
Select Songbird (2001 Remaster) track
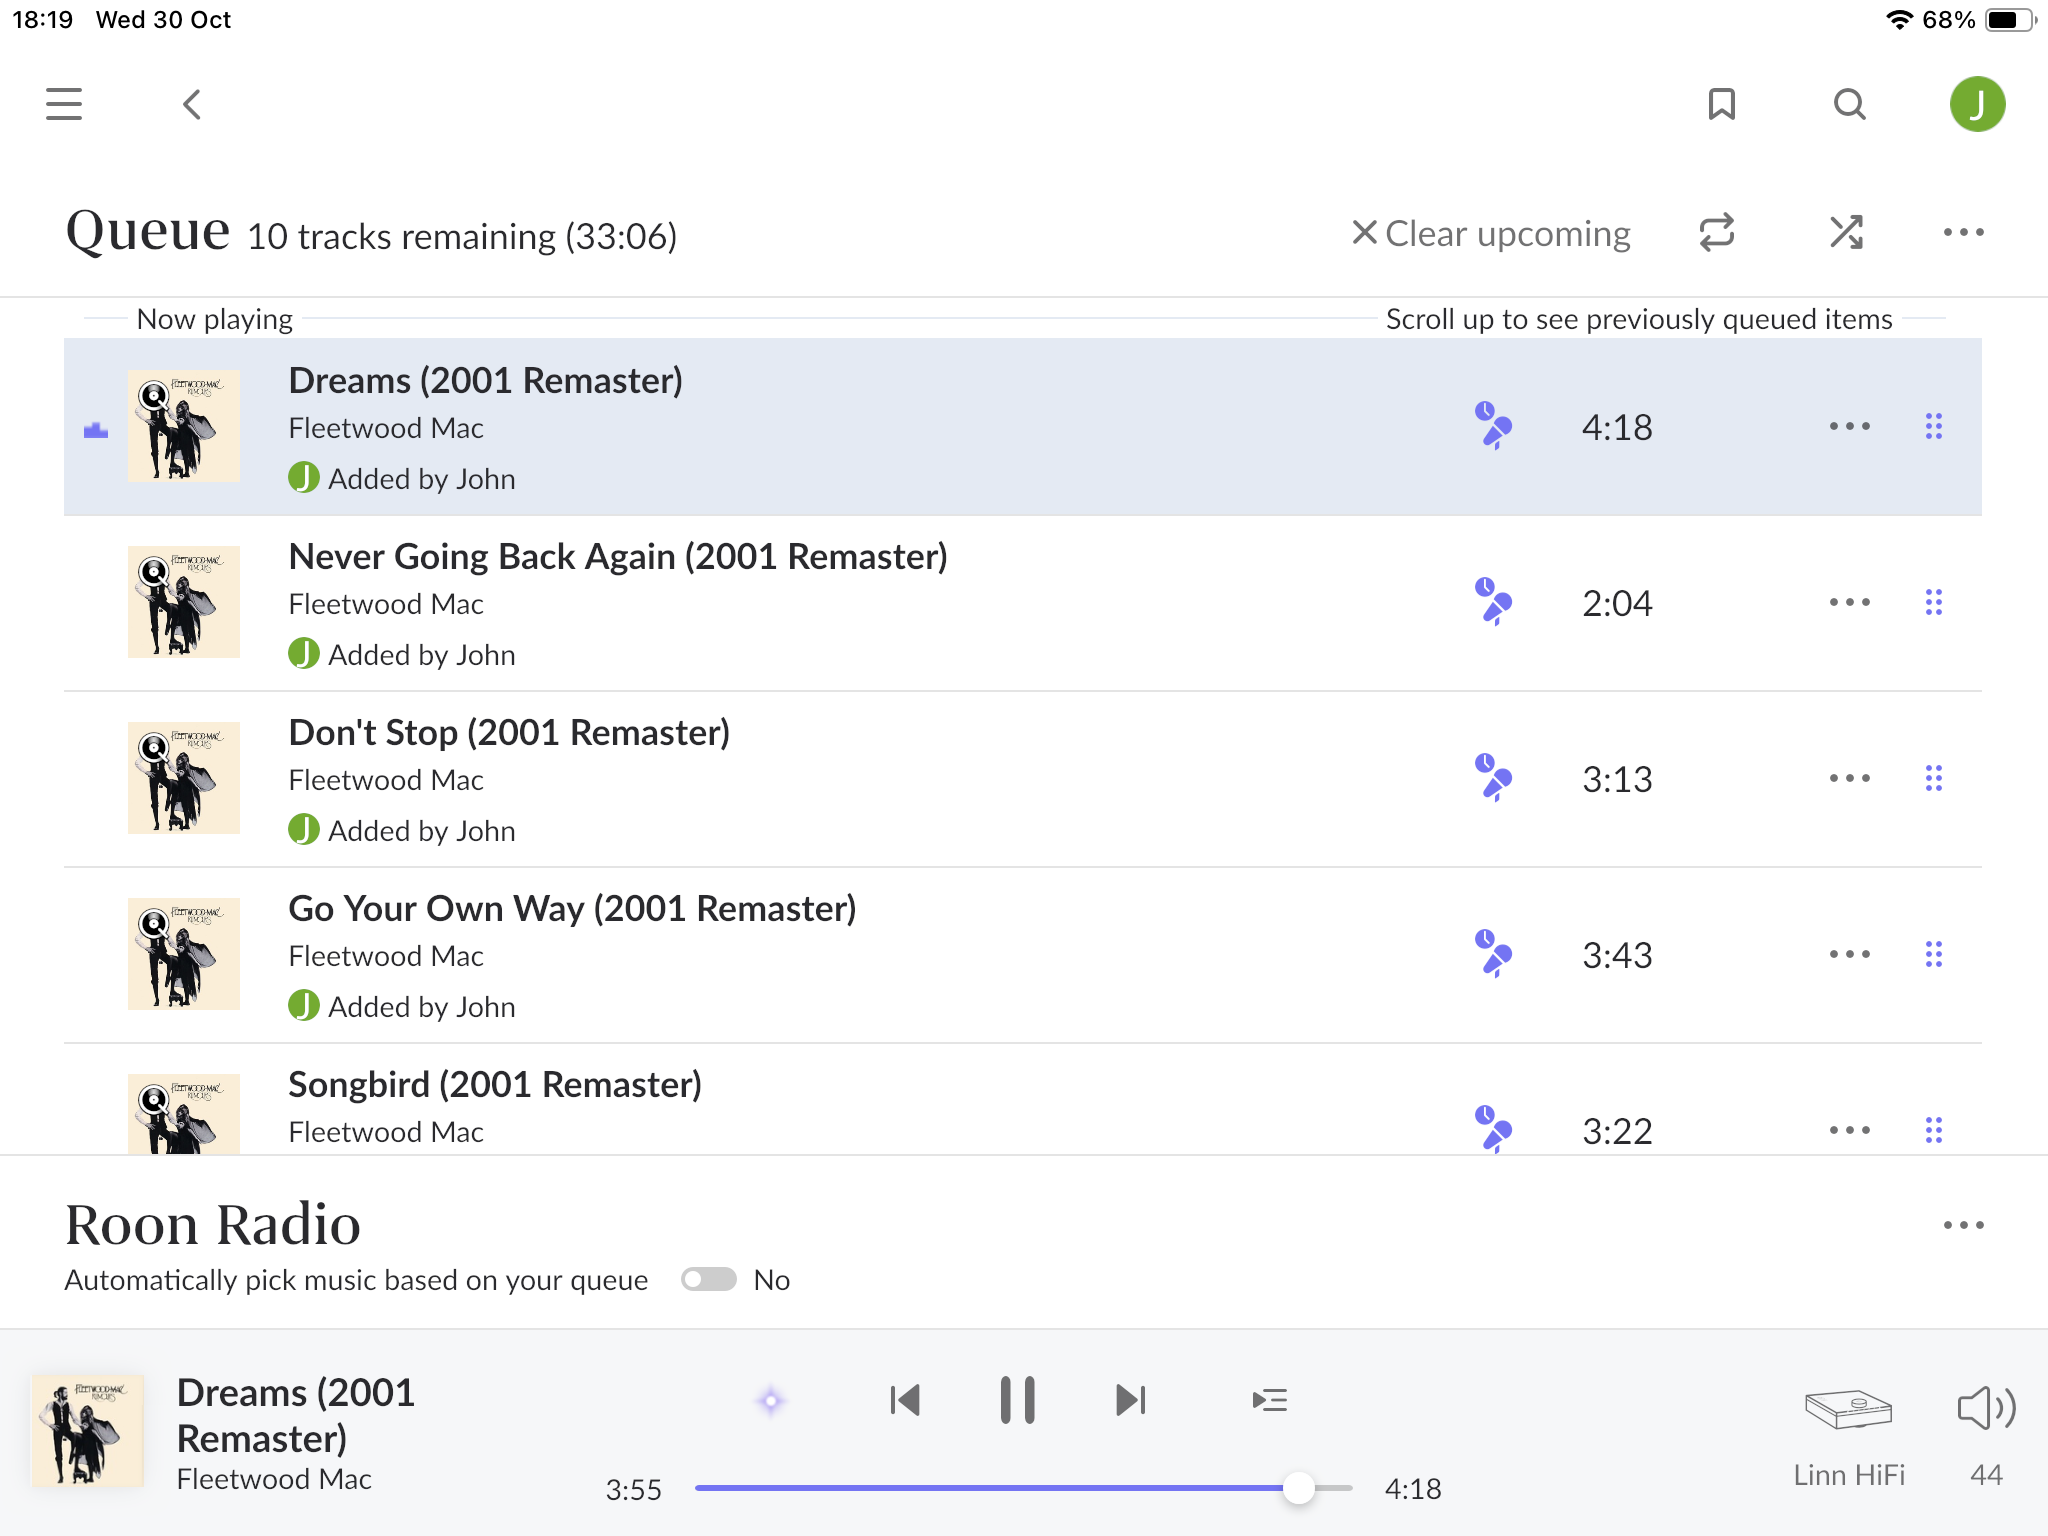[495, 1085]
